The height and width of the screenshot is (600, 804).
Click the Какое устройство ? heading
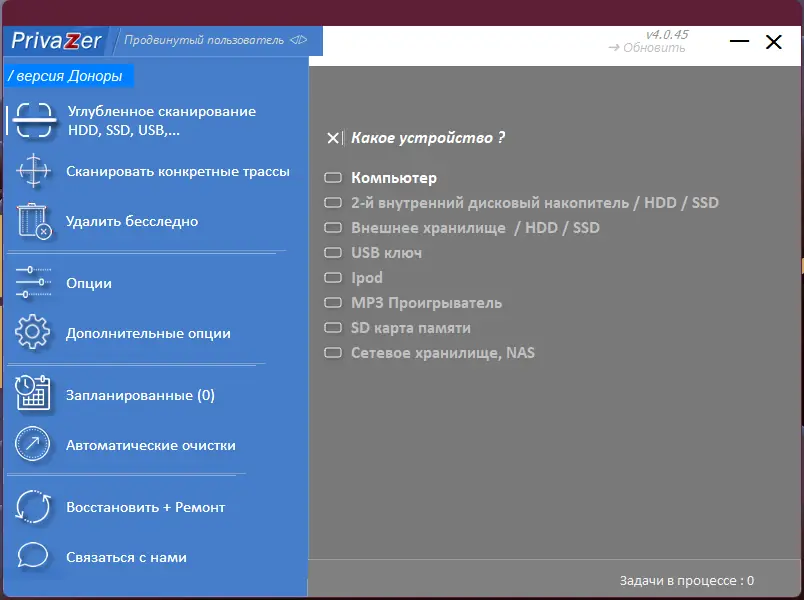point(428,138)
